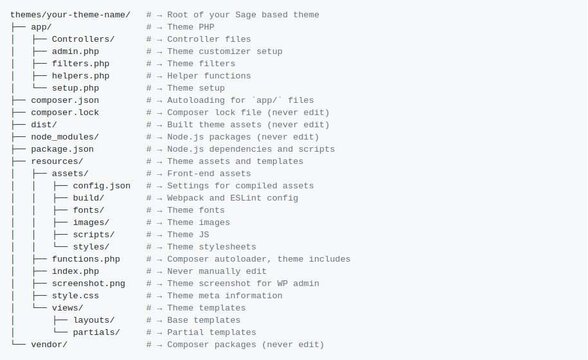Click the helpers.php file name
The height and width of the screenshot is (360, 588).
(x=81, y=76)
